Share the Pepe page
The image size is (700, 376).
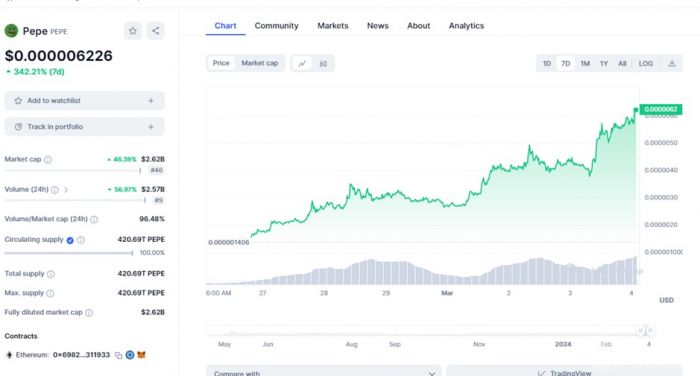[x=155, y=31]
